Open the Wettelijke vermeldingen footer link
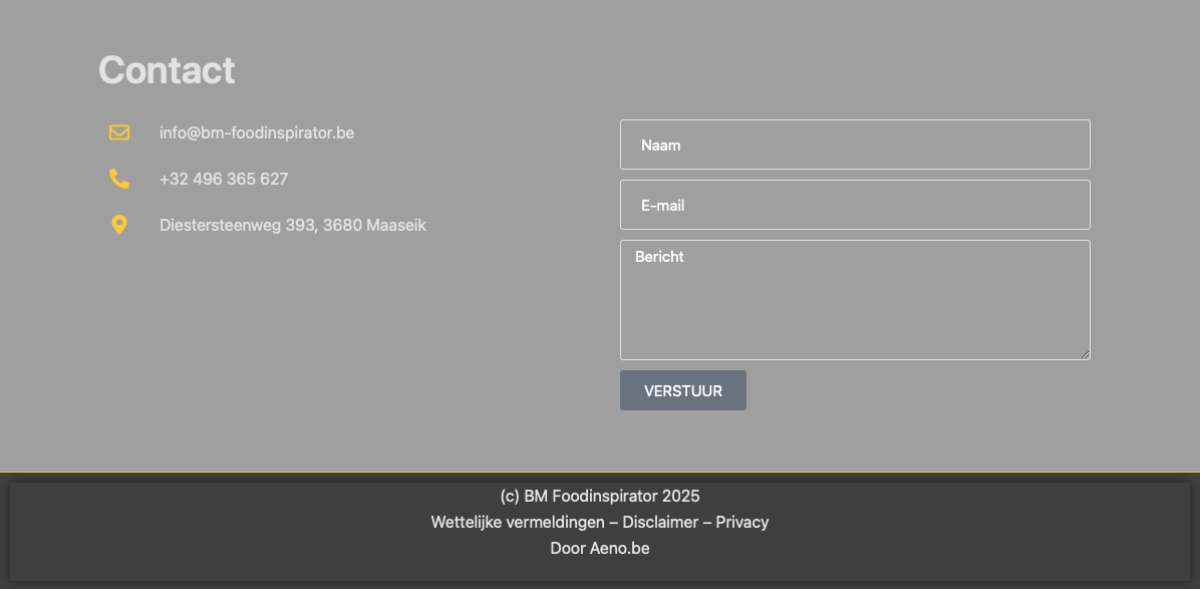 (517, 522)
